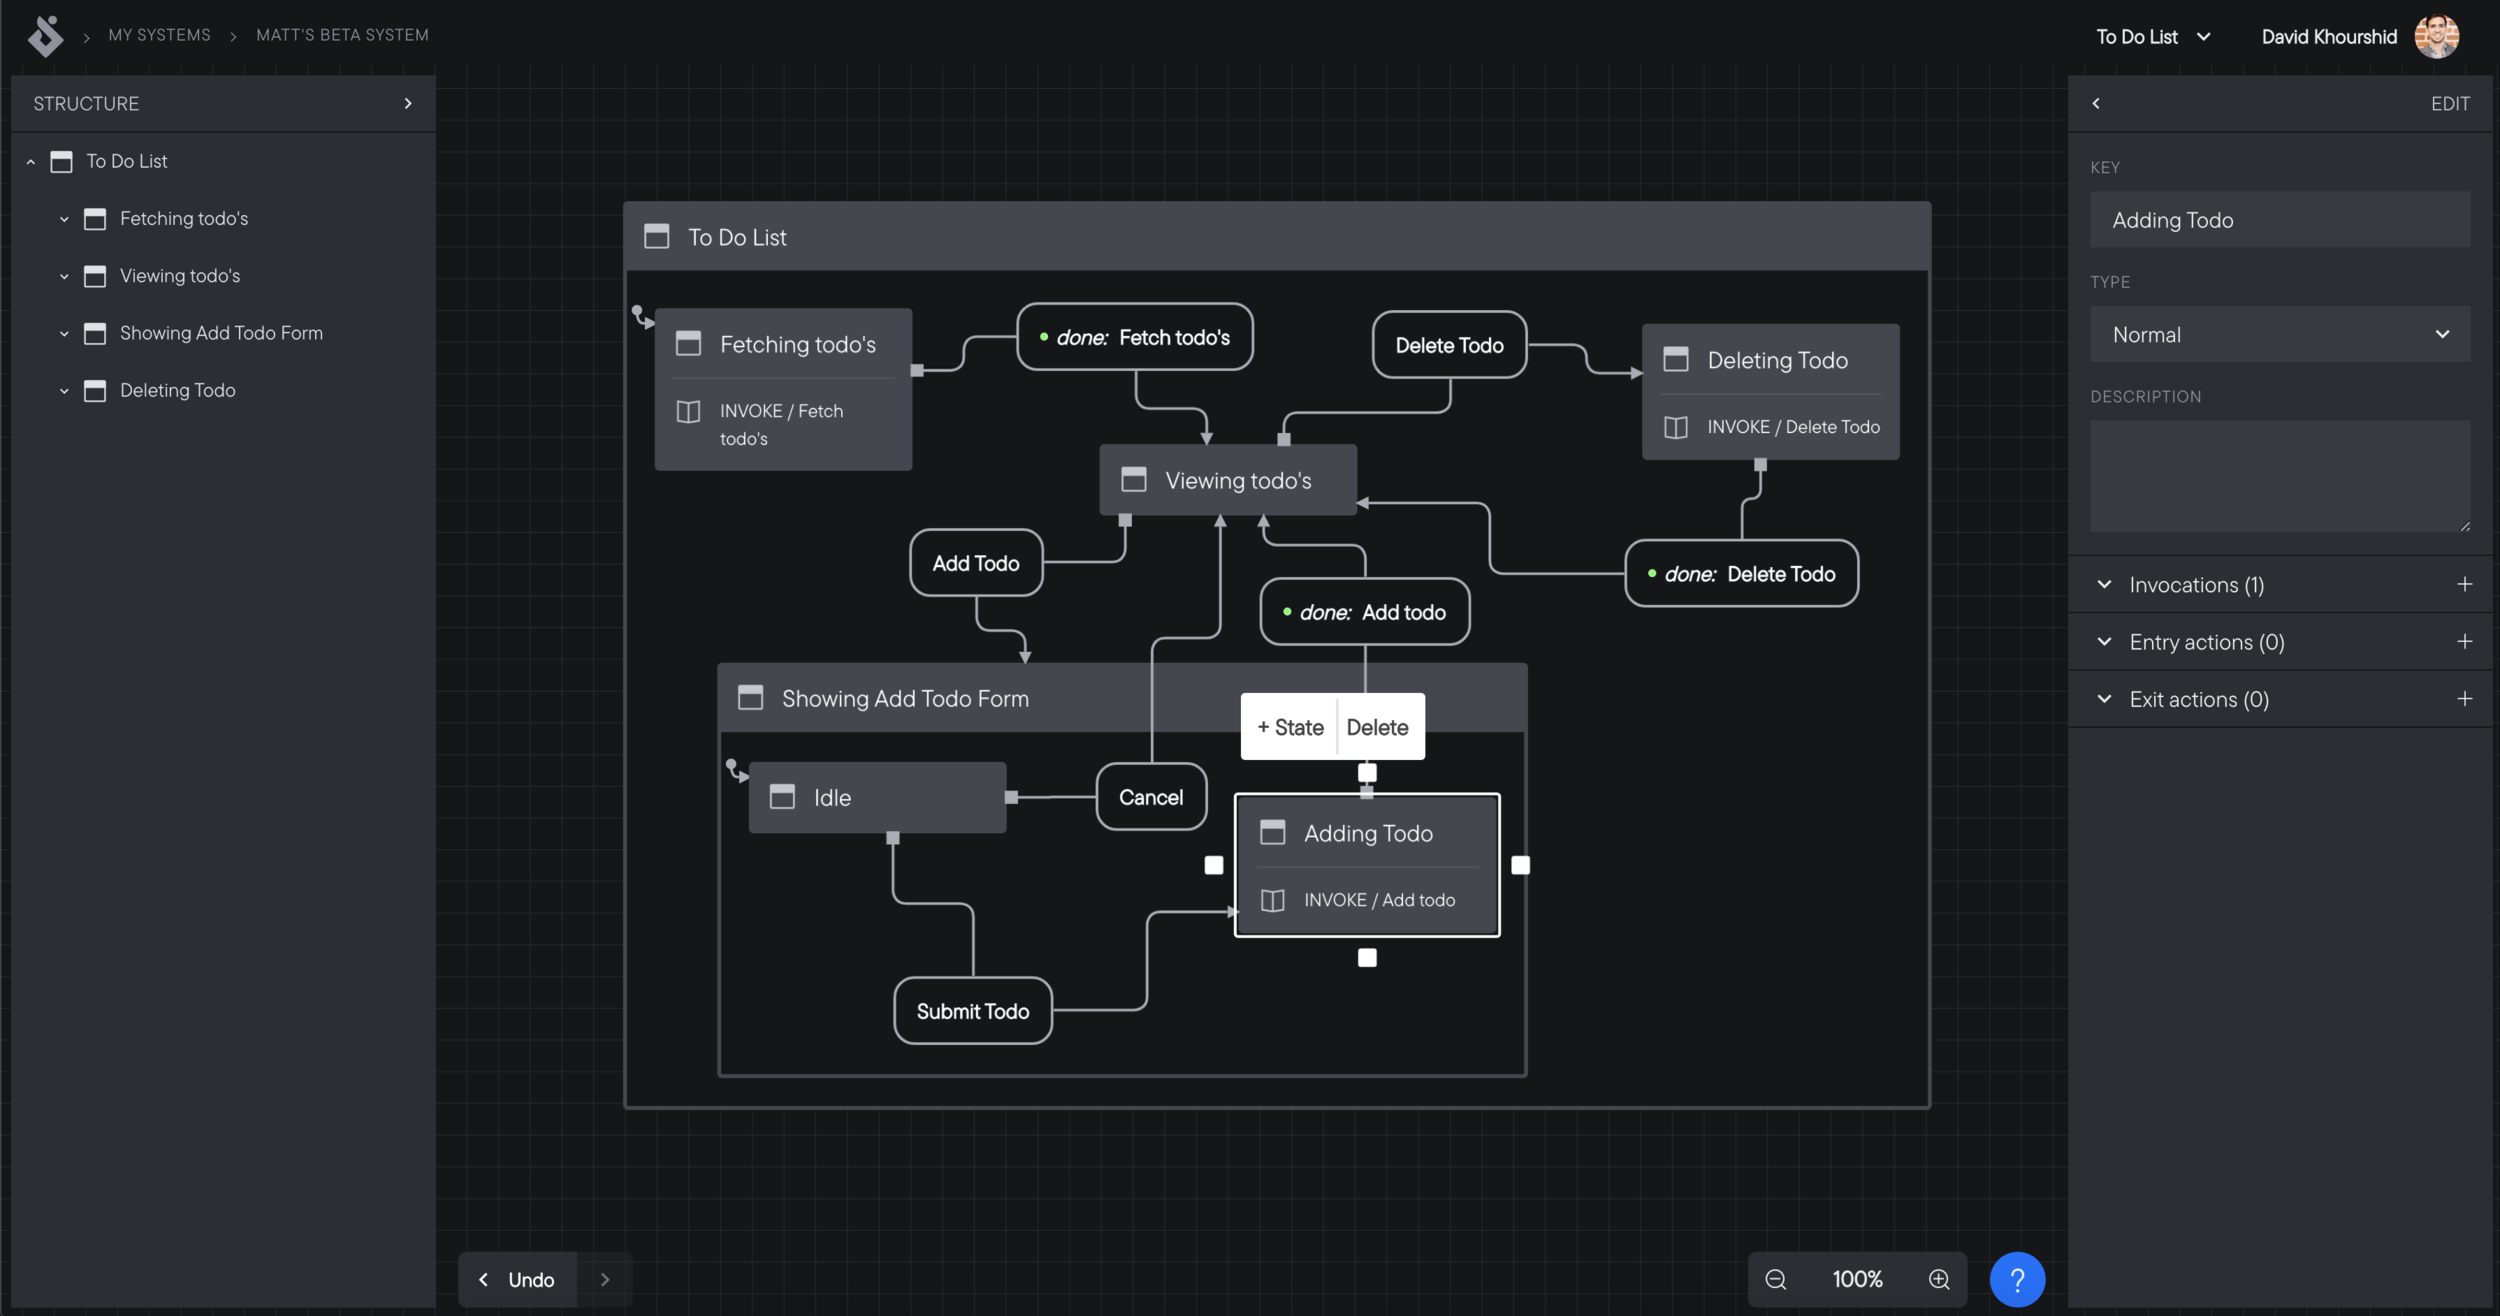Collapse the Edit panel with back arrow

[x=2096, y=103]
